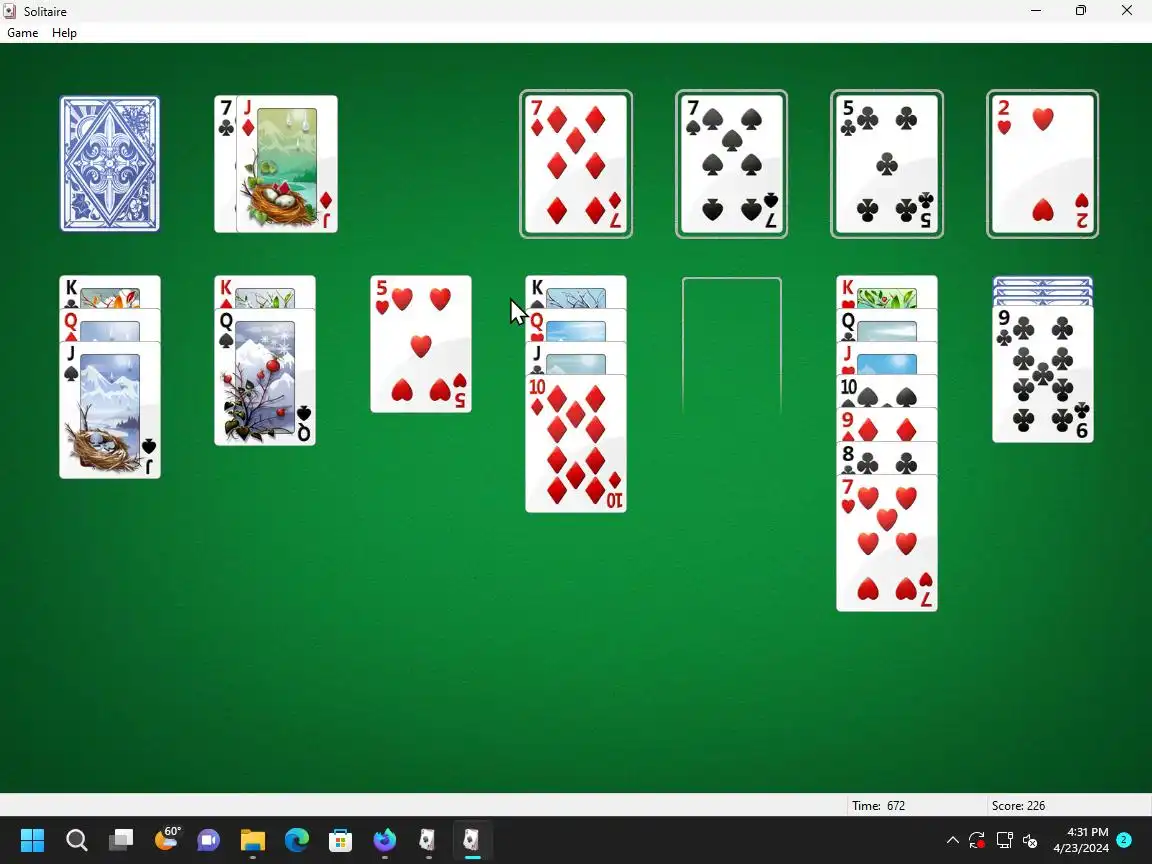The image size is (1152, 864).
Task: Open File Explorer from the taskbar
Action: tap(253, 840)
